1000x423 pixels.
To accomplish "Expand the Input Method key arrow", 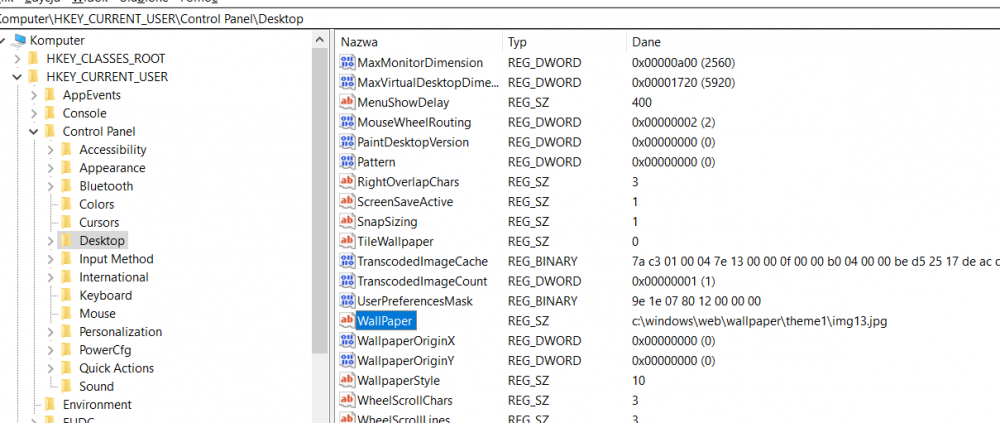I will 50,260.
